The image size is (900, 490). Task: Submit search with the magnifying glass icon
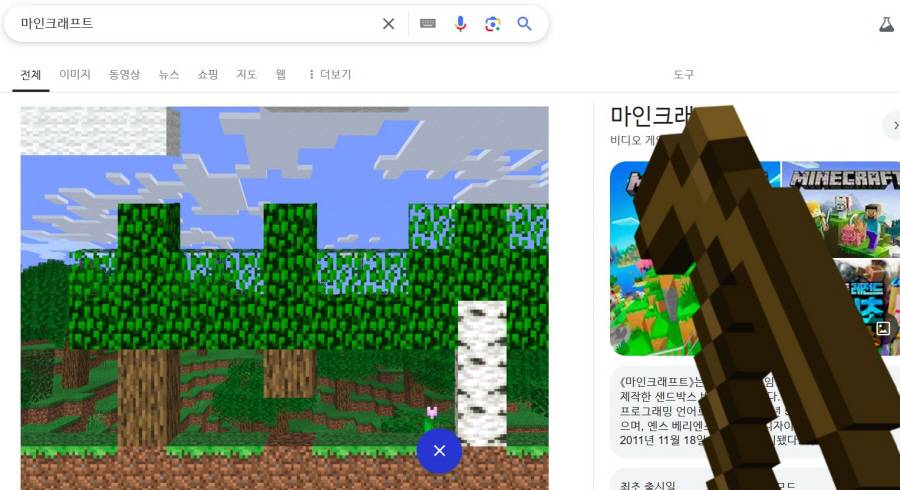(x=524, y=24)
